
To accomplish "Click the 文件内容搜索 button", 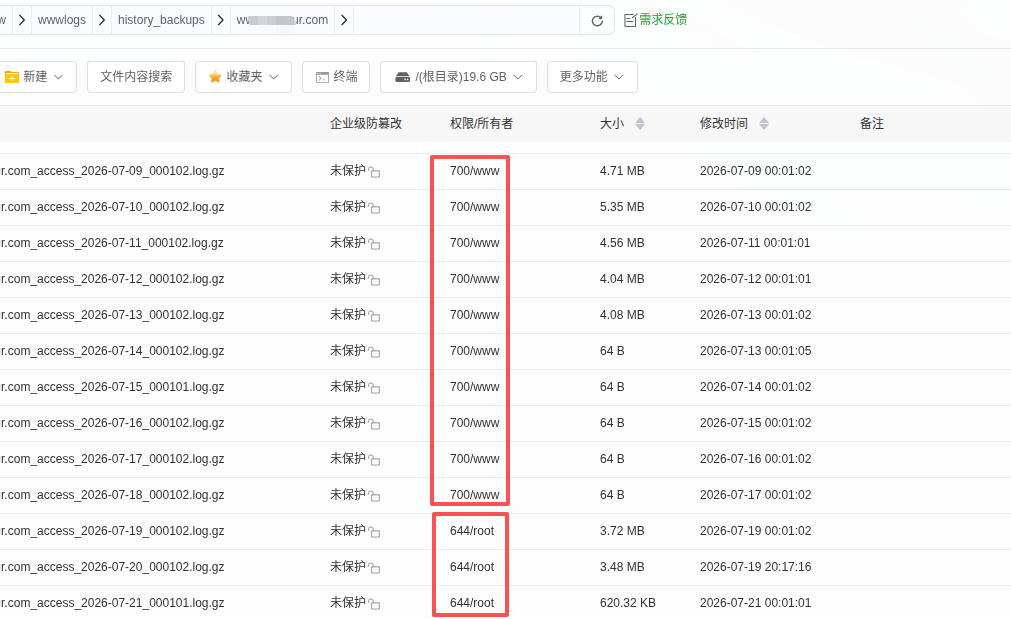I will tap(136, 77).
